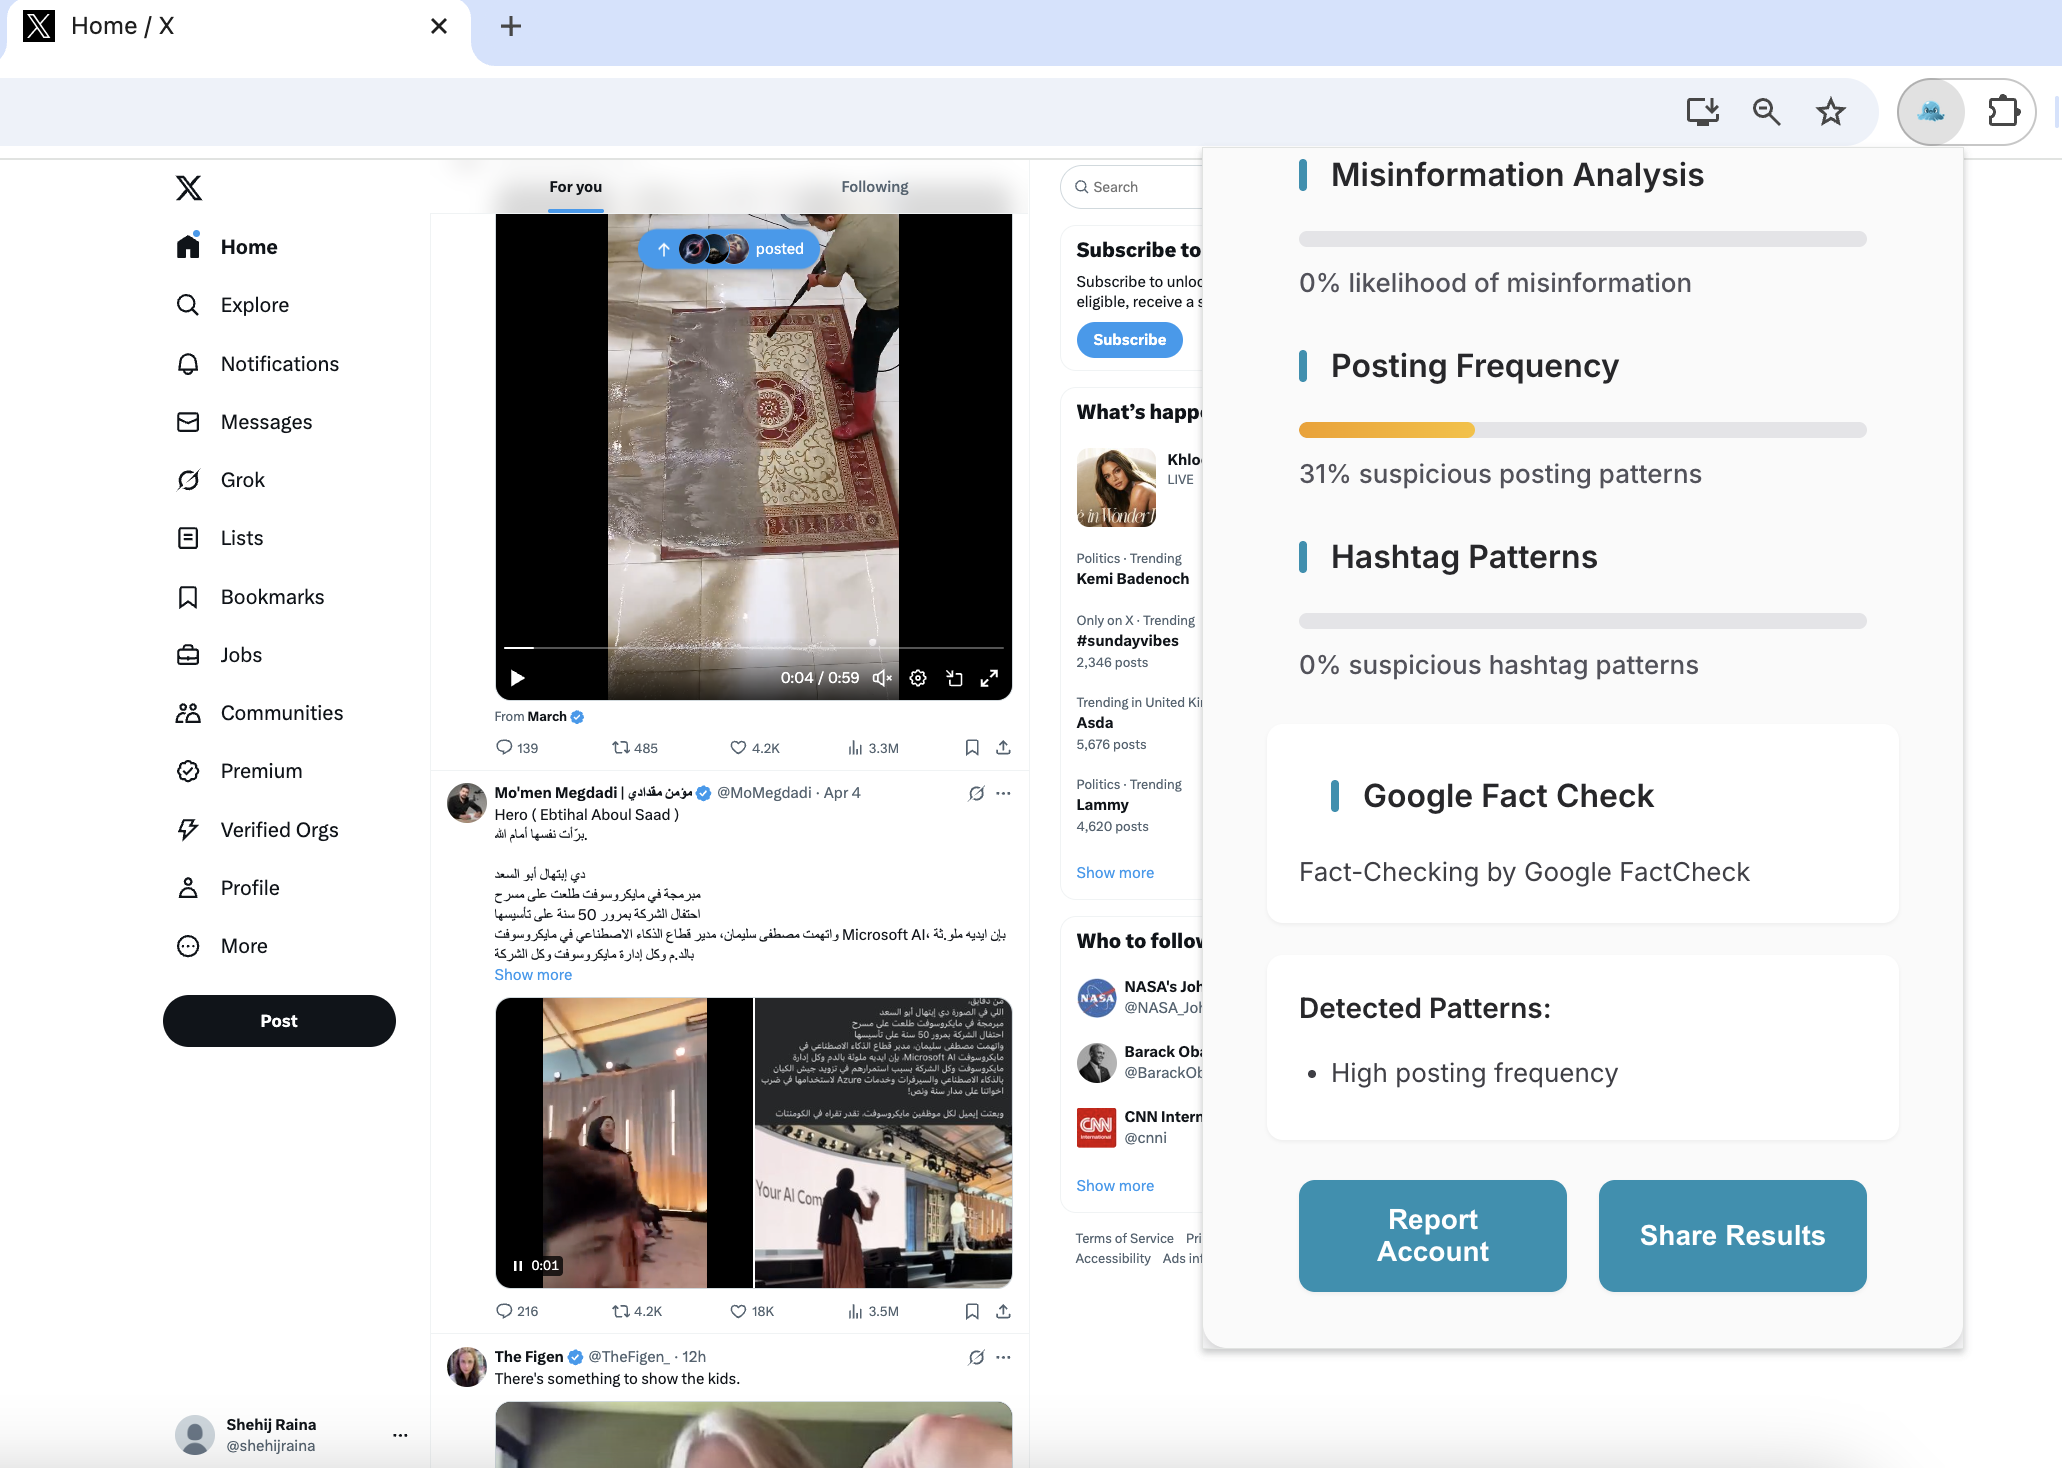
Task: Click the Share Results button
Action: (x=1732, y=1235)
